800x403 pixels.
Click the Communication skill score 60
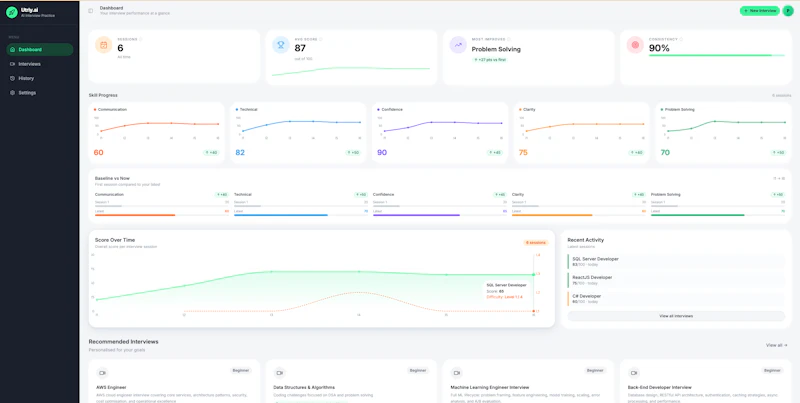point(98,153)
